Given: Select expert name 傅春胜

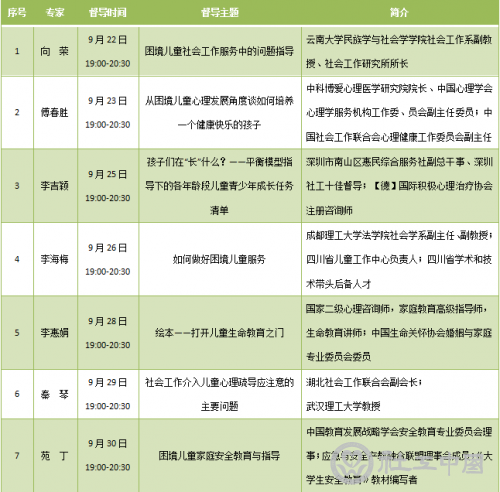Looking at the screenshot, I should [x=55, y=113].
